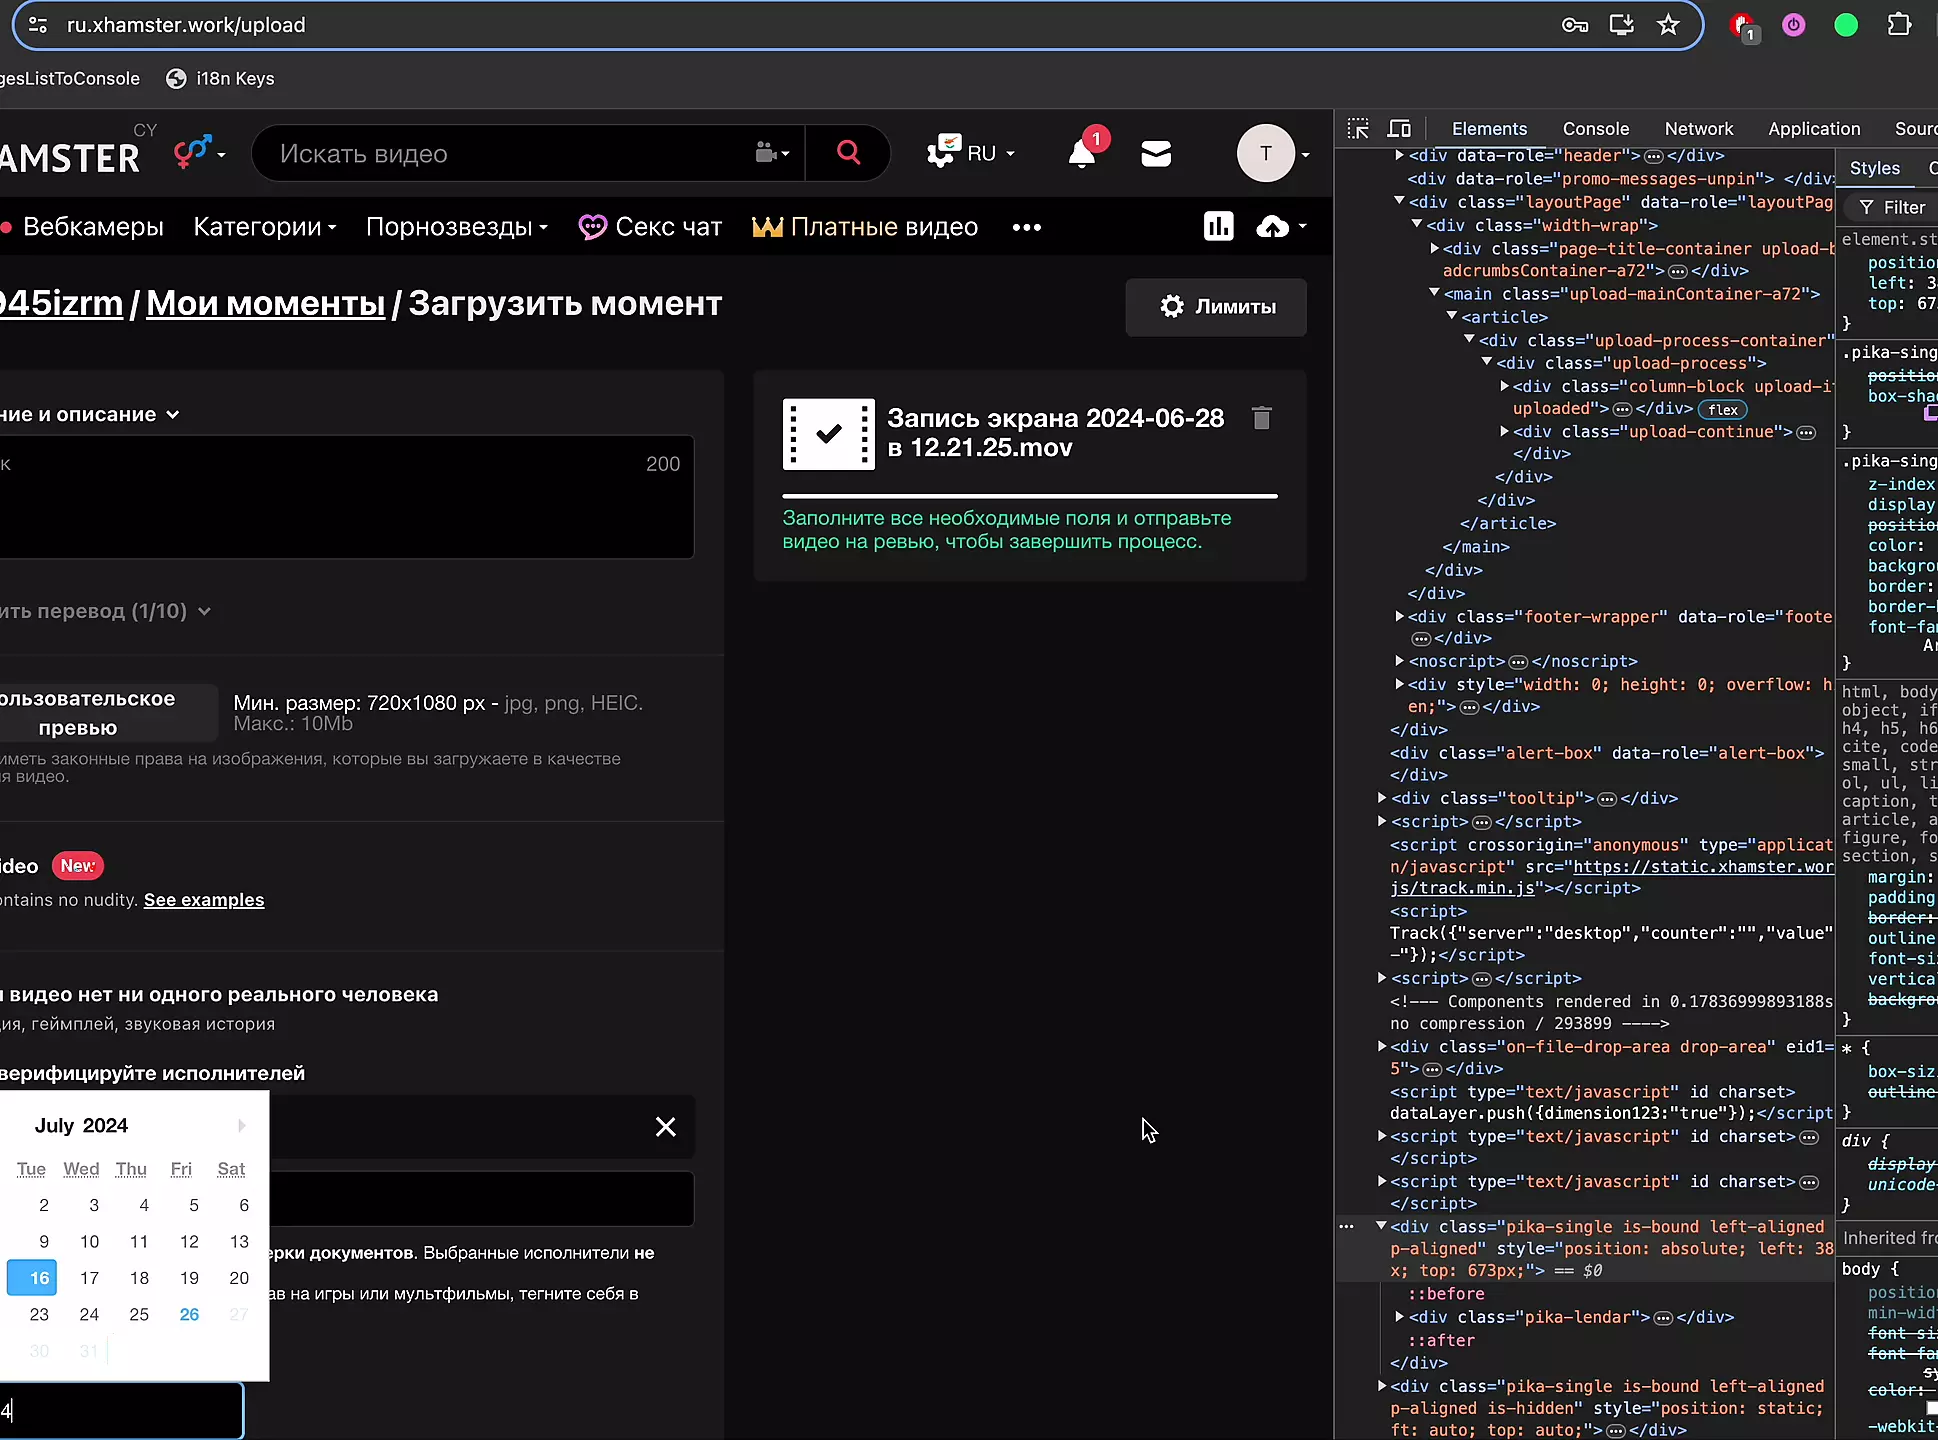This screenshot has width=1938, height=1440.
Task: Open messages envelope icon
Action: [1156, 154]
